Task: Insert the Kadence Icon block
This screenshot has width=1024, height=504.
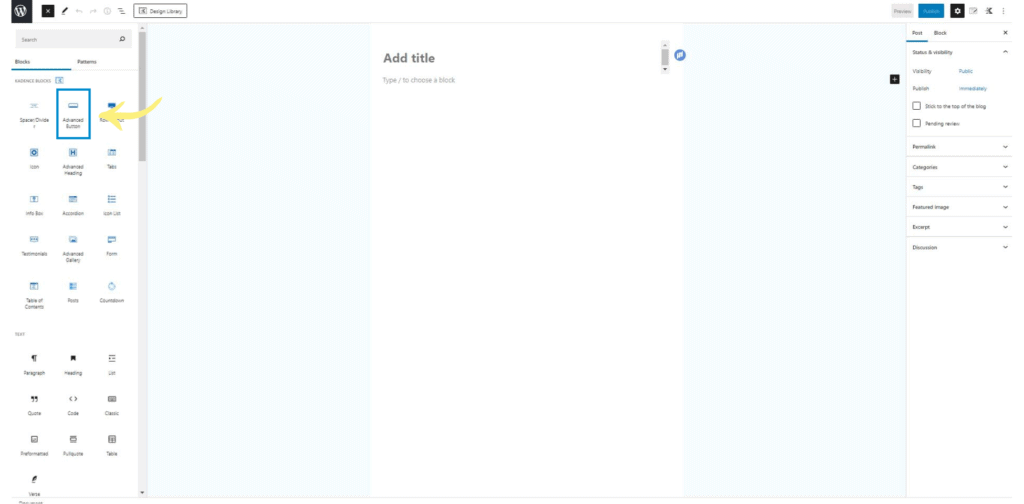Action: [x=34, y=158]
